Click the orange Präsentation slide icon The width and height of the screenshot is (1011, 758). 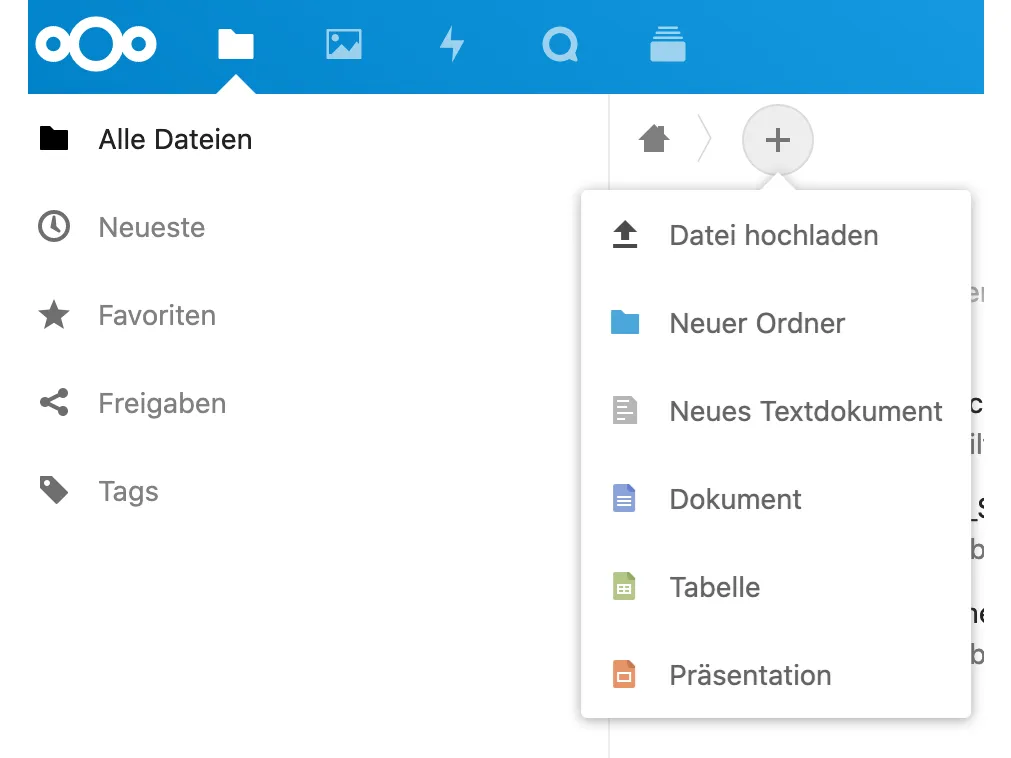click(623, 674)
